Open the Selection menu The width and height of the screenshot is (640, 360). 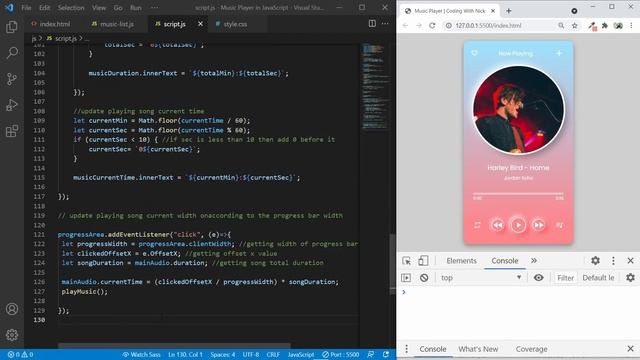71,8
